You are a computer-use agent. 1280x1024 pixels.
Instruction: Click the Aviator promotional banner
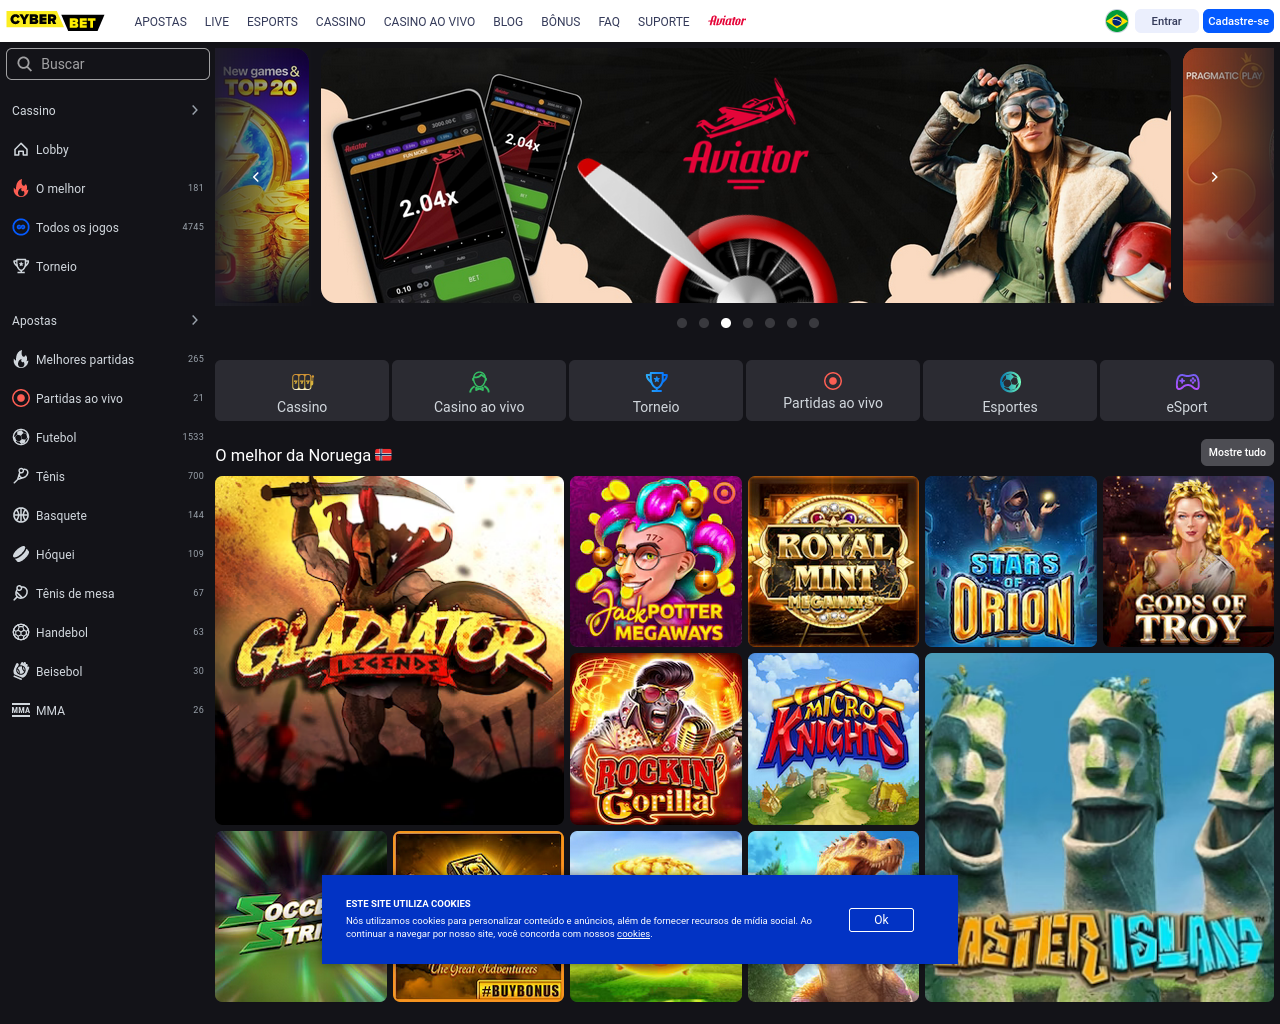[745, 176]
